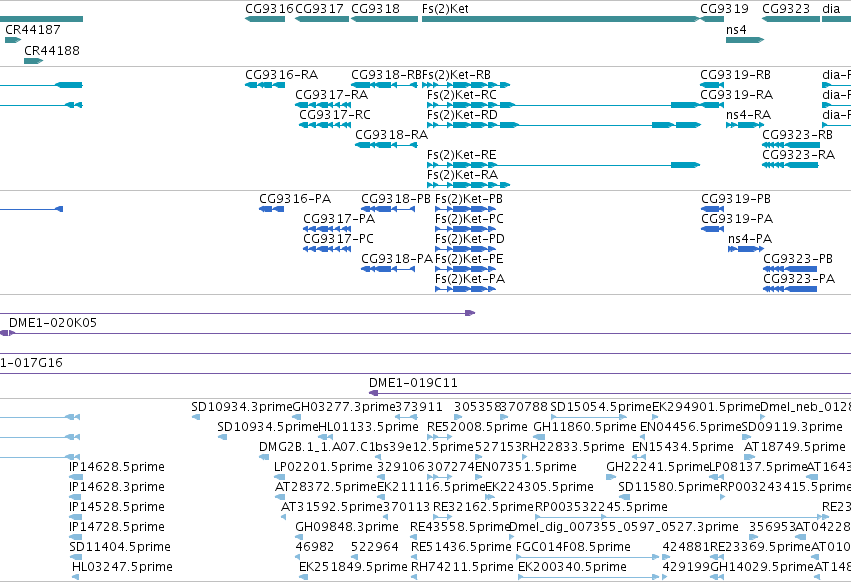This screenshot has width=851, height=582.
Task: Select EST HL03247.5prime
Action: (122, 567)
